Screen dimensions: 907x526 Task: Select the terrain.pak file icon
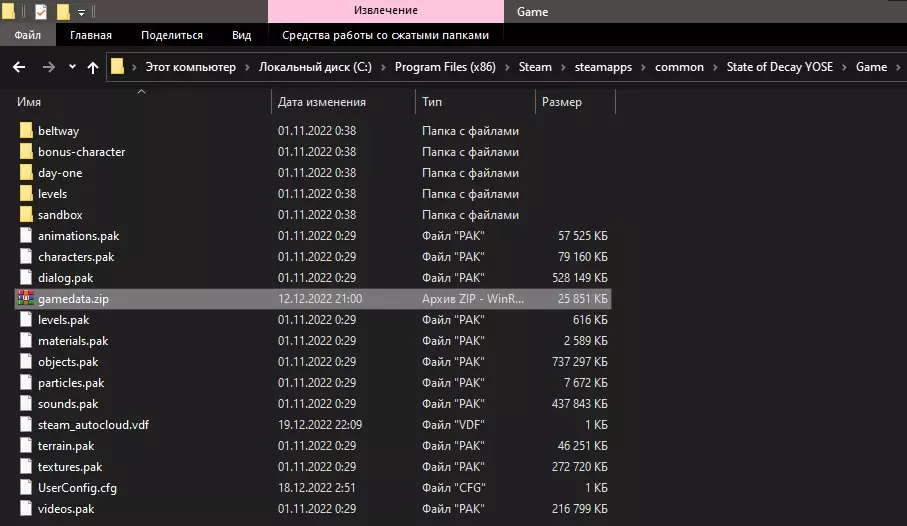(26, 446)
